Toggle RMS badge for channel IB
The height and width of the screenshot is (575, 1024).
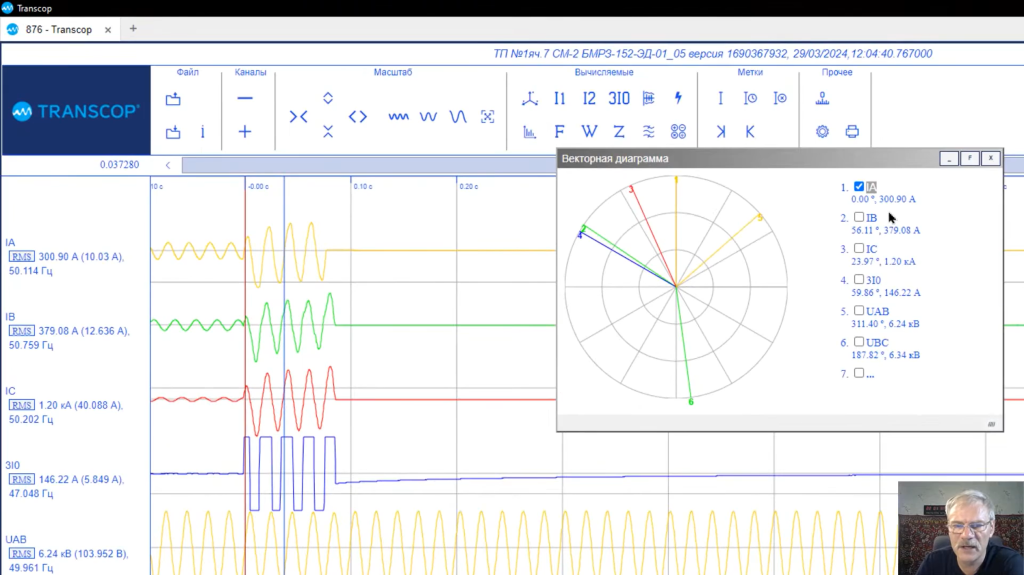[x=22, y=331]
